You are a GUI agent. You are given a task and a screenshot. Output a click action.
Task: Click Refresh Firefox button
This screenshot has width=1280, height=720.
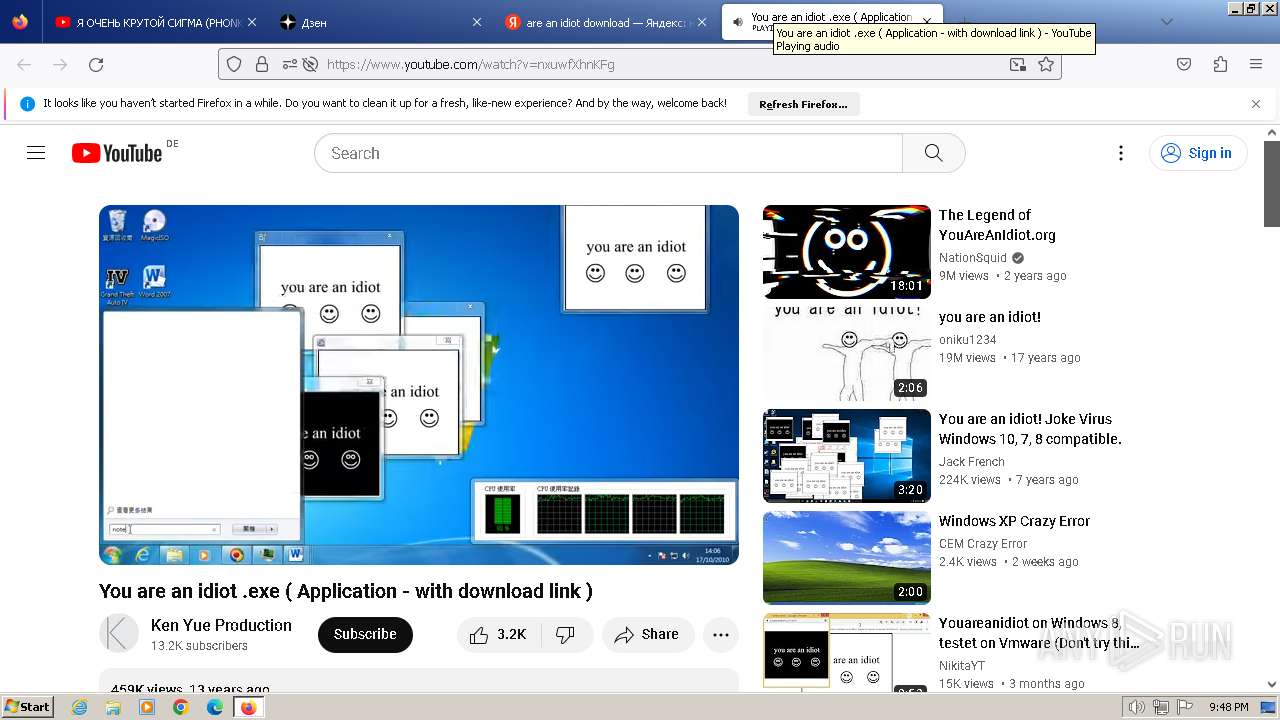[x=803, y=104]
